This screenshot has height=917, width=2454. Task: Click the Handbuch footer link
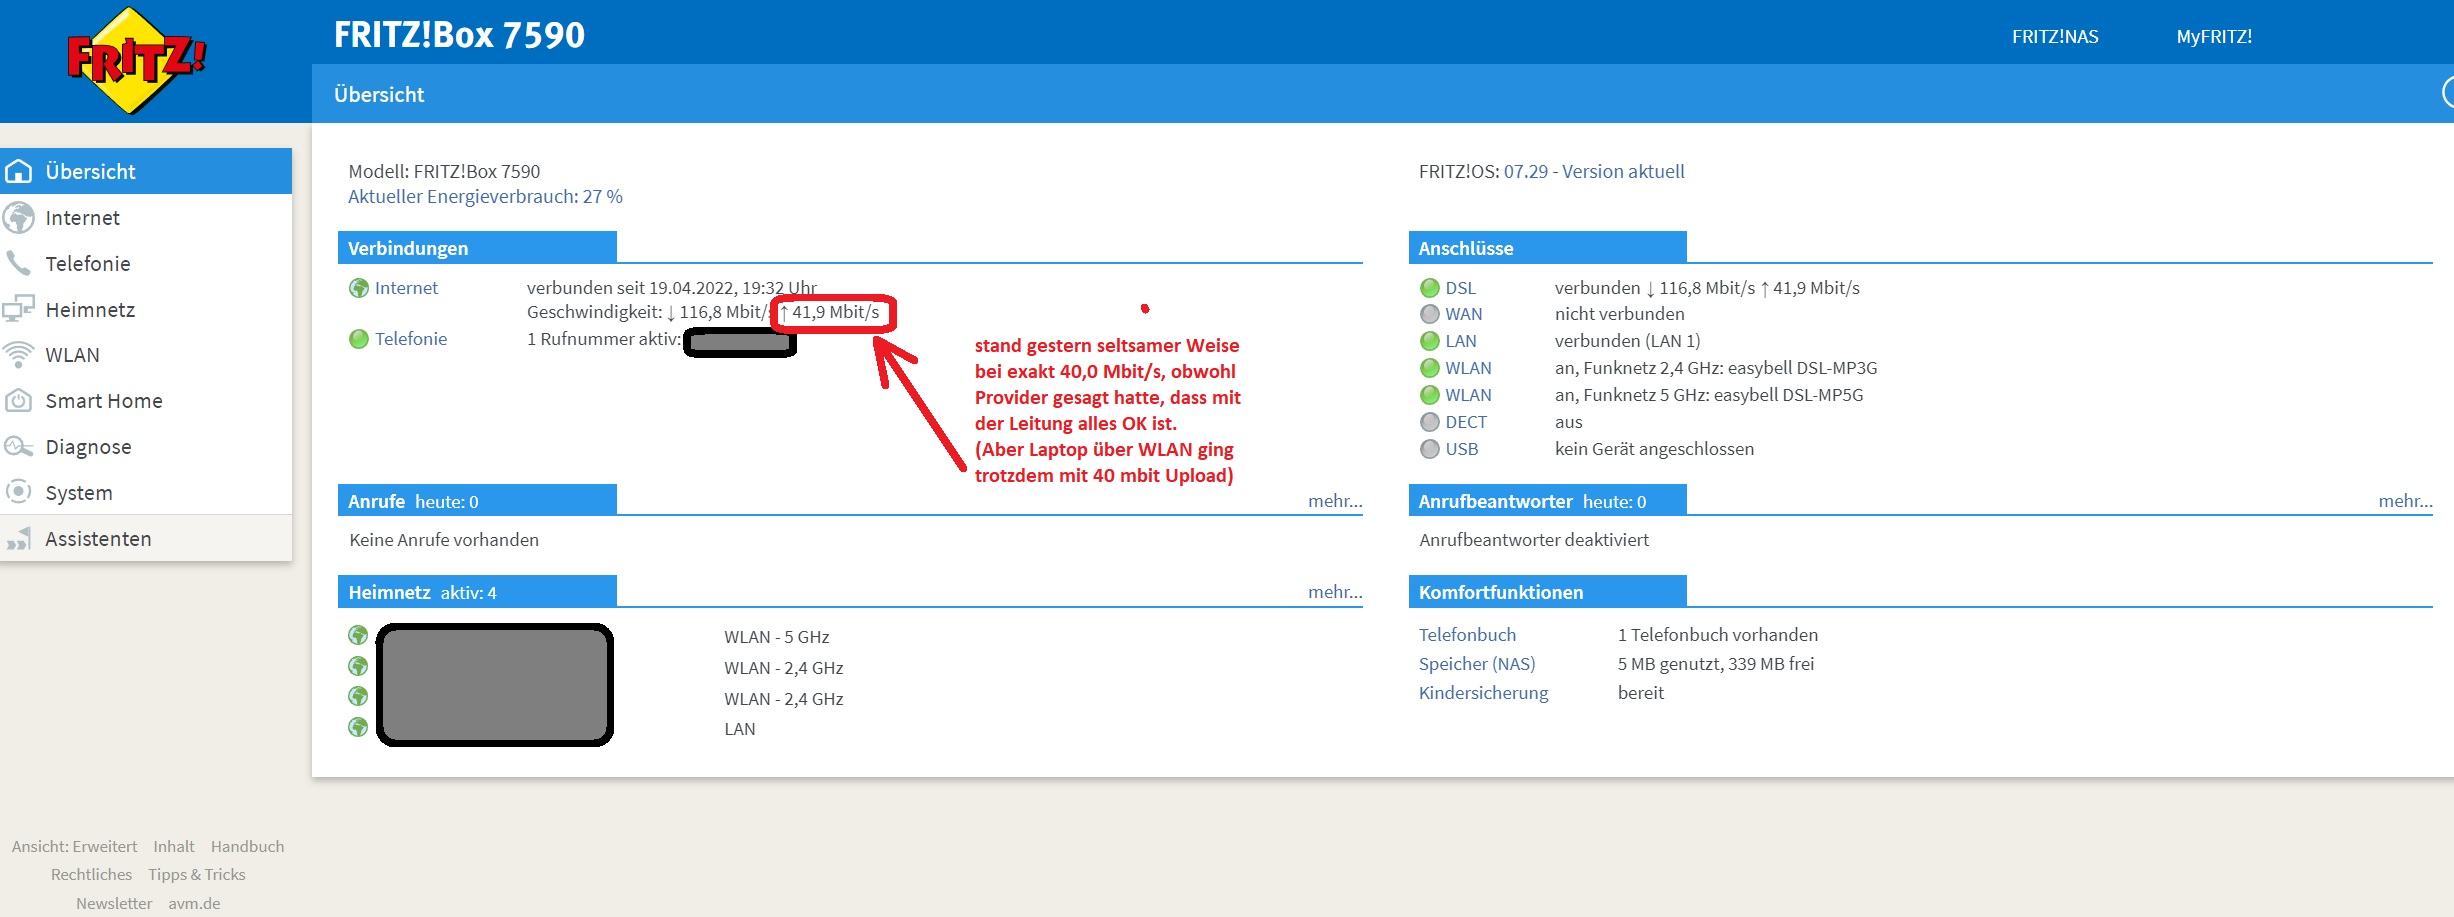pyautogui.click(x=247, y=846)
